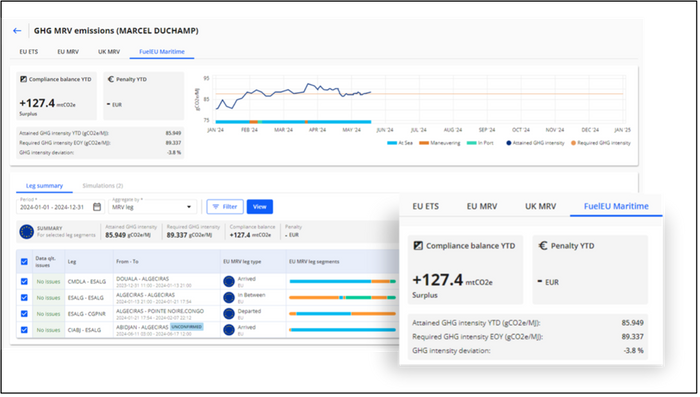The width and height of the screenshot is (700, 397).
Task: Click enlarged Compliance balance icon in popup
Action: coord(418,246)
